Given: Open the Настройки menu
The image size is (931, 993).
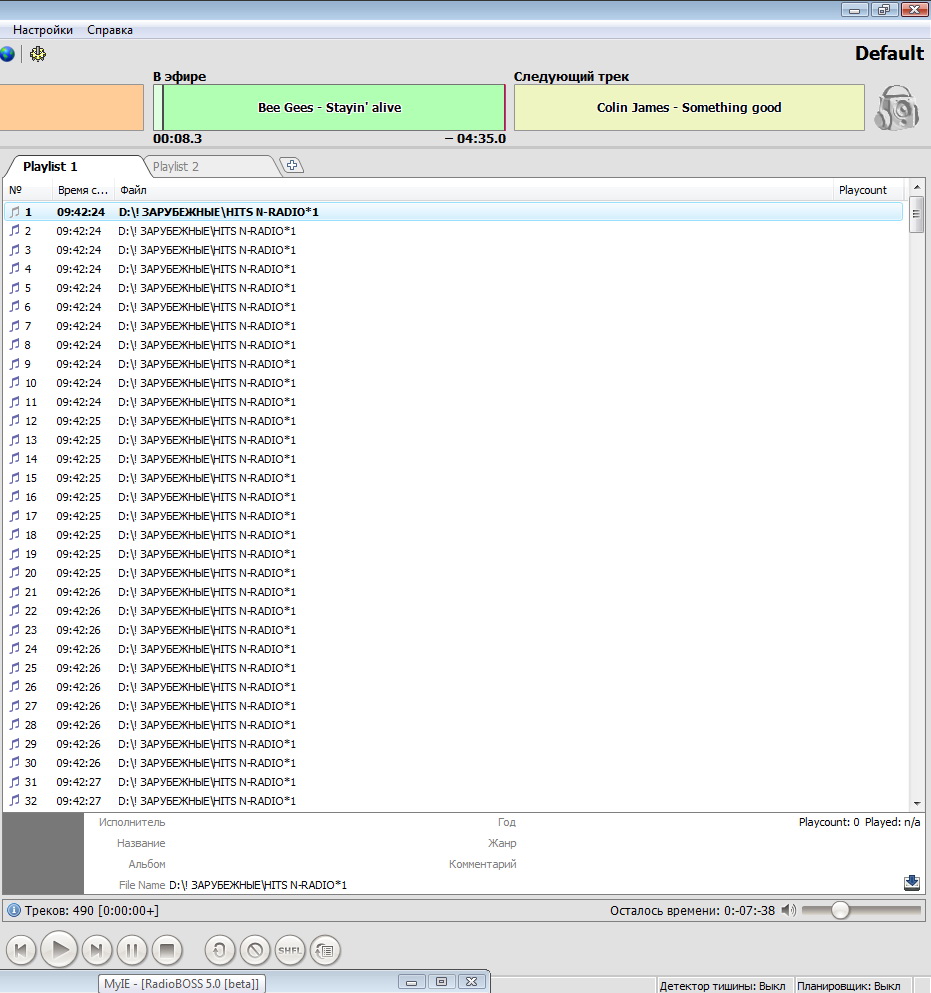Looking at the screenshot, I should pos(43,30).
